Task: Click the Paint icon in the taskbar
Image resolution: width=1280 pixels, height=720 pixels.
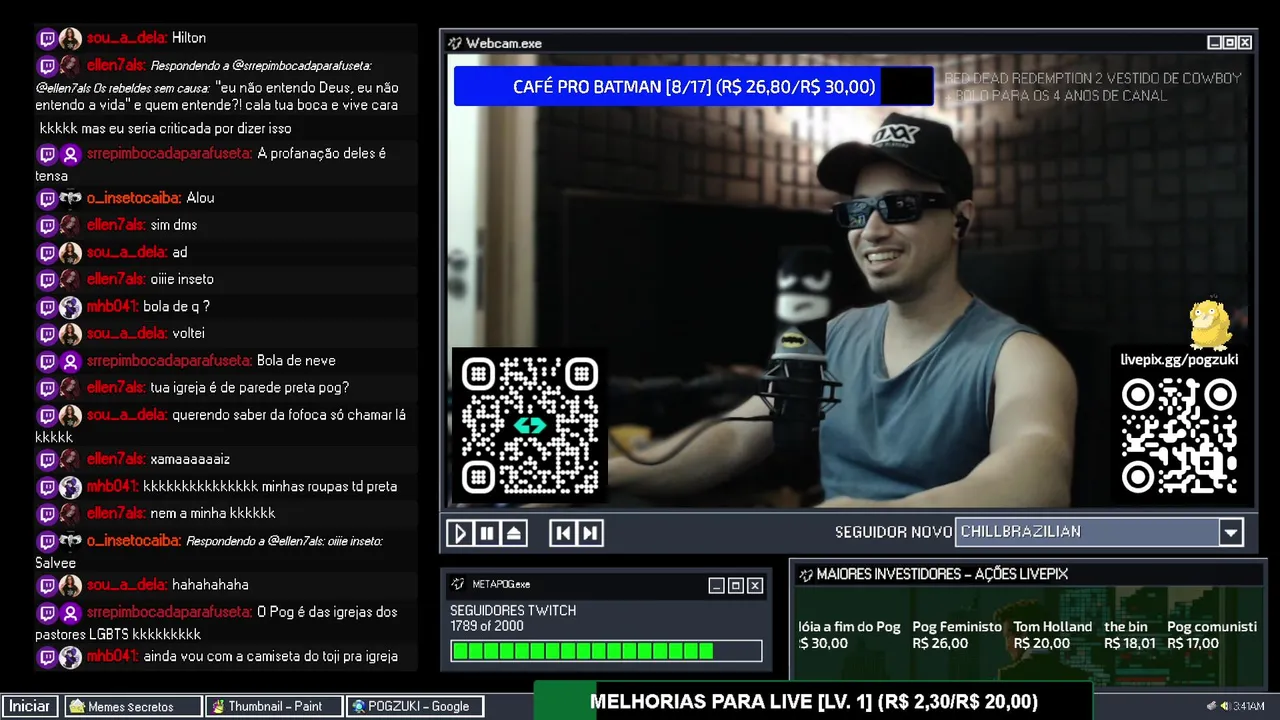Action: 217,706
